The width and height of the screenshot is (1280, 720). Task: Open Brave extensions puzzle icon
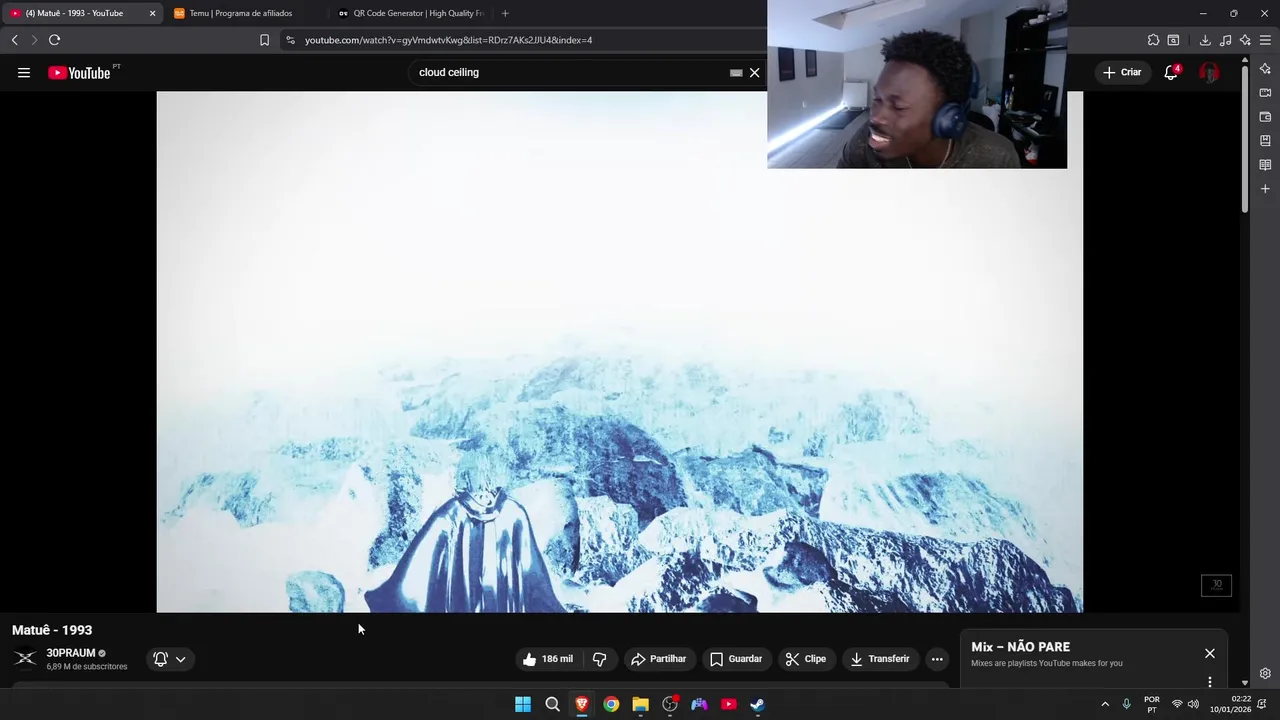(x=1154, y=40)
